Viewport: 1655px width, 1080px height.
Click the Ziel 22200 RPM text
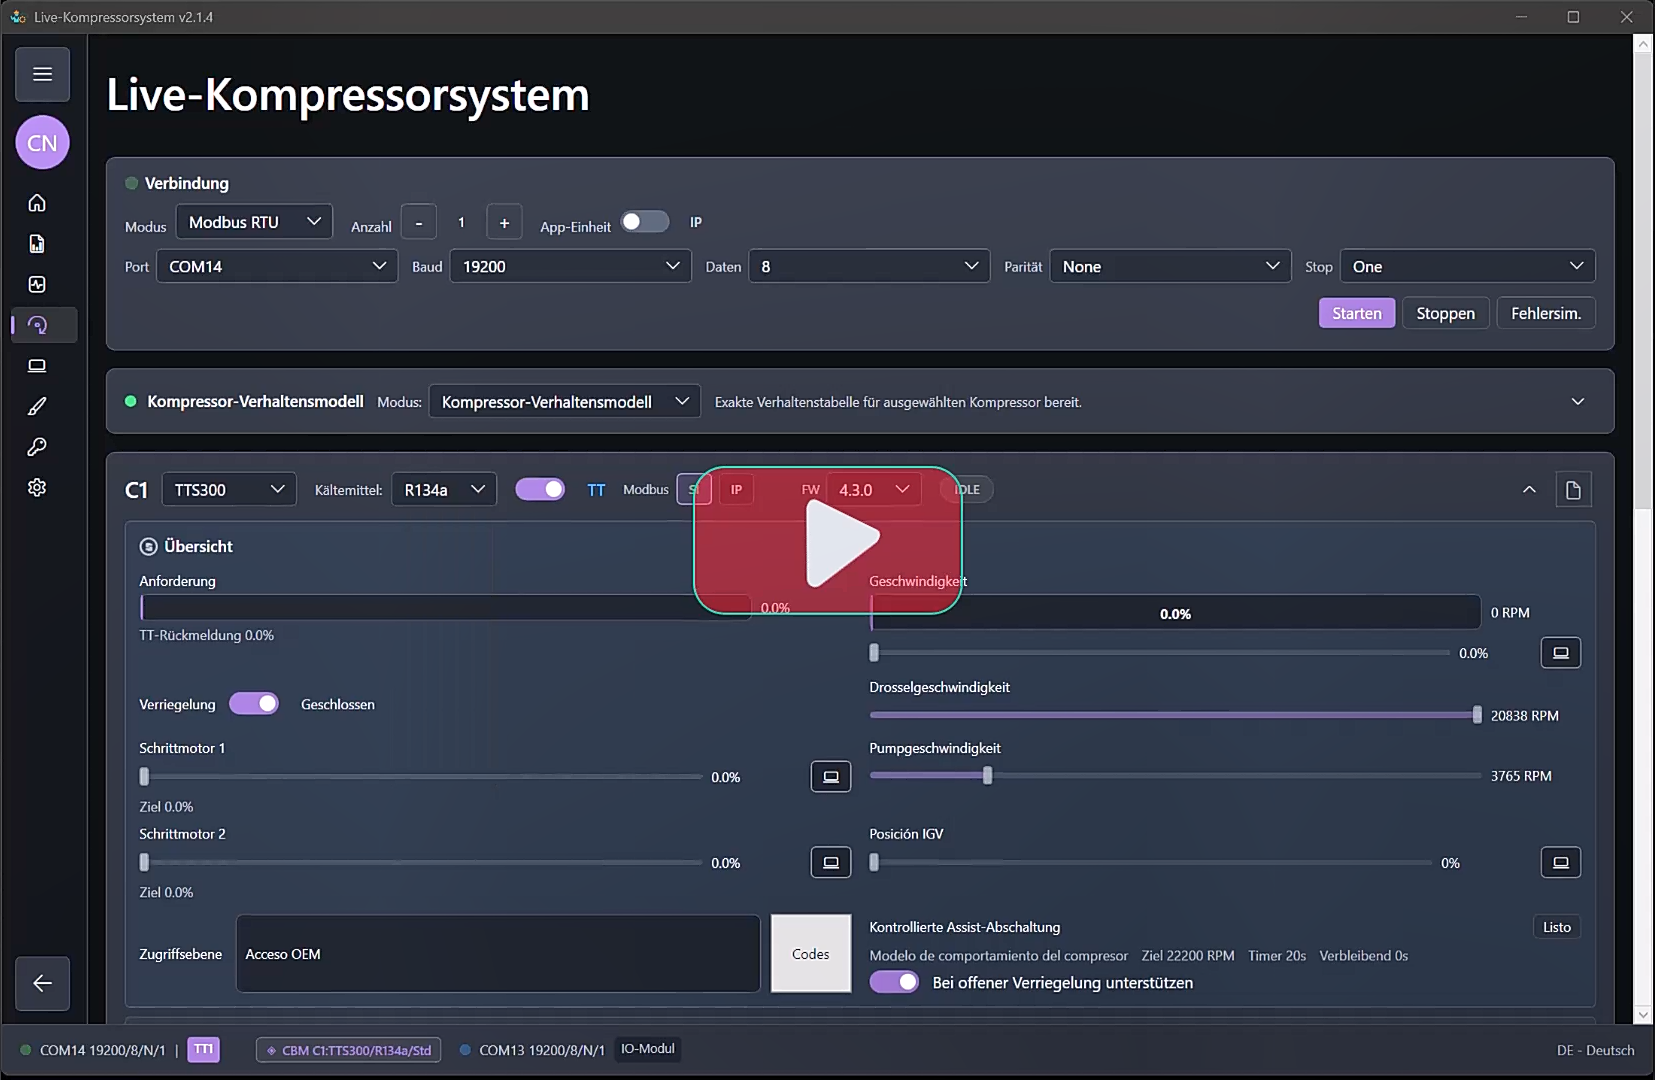1188,956
